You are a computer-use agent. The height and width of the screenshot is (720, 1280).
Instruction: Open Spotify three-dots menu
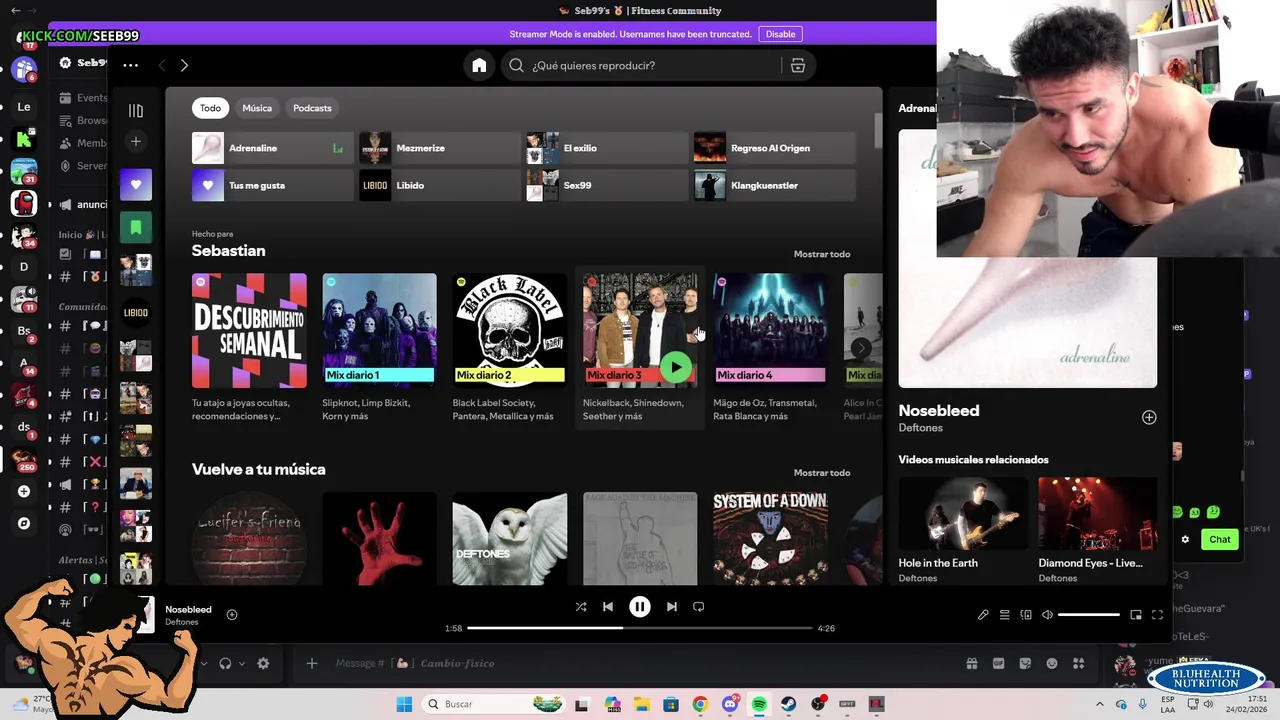130,65
